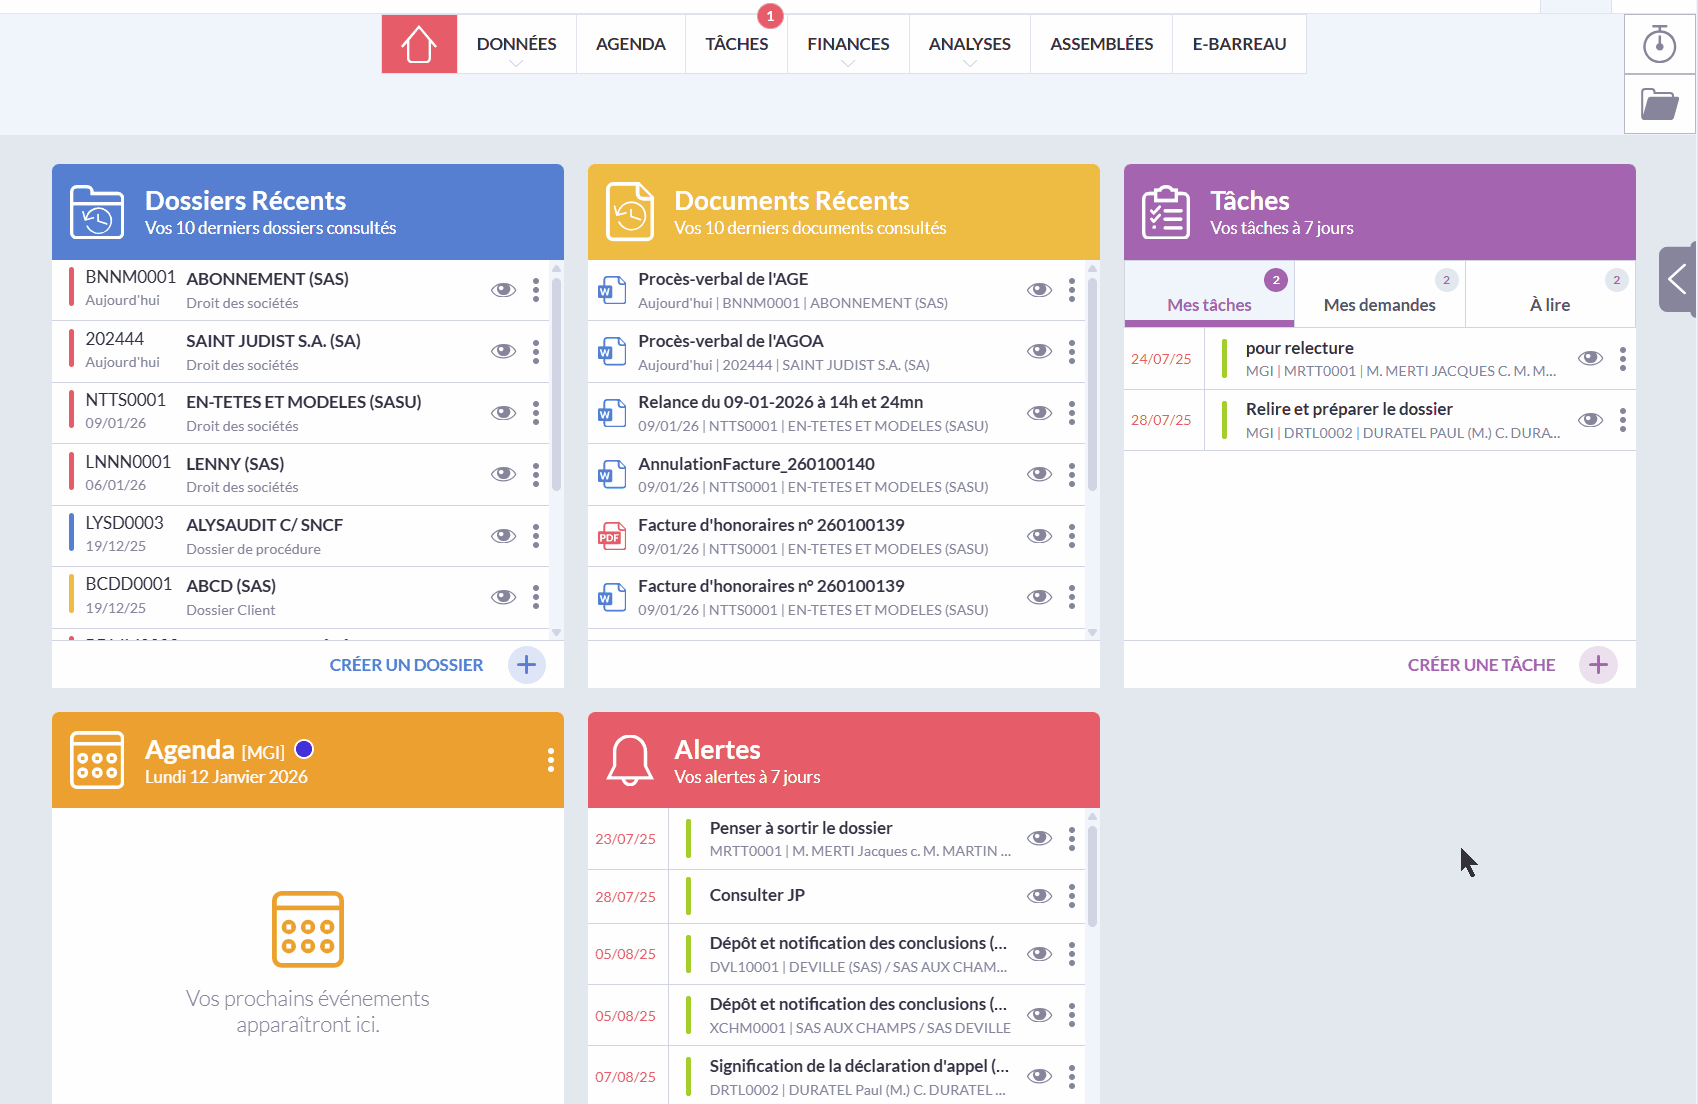Open the folder icon in right sidebar

pyautogui.click(x=1660, y=104)
